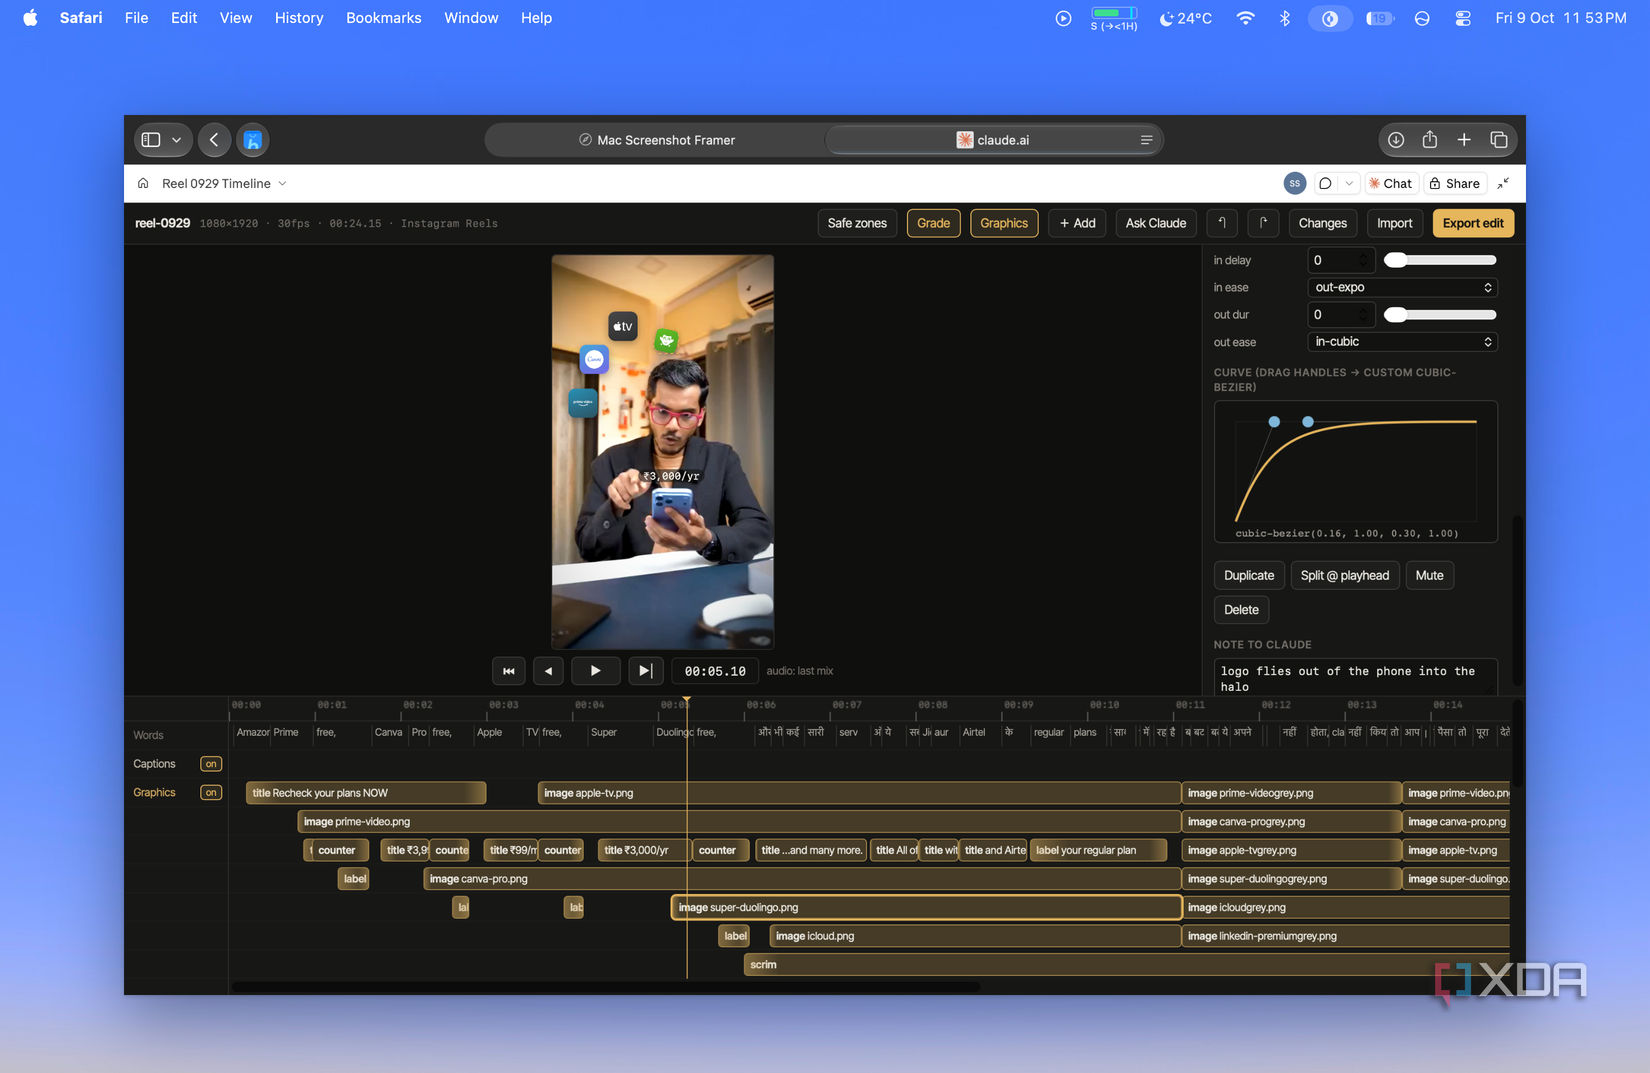Expand the chevron next to the comment icon
This screenshot has width=1650, height=1073.
[1349, 183]
